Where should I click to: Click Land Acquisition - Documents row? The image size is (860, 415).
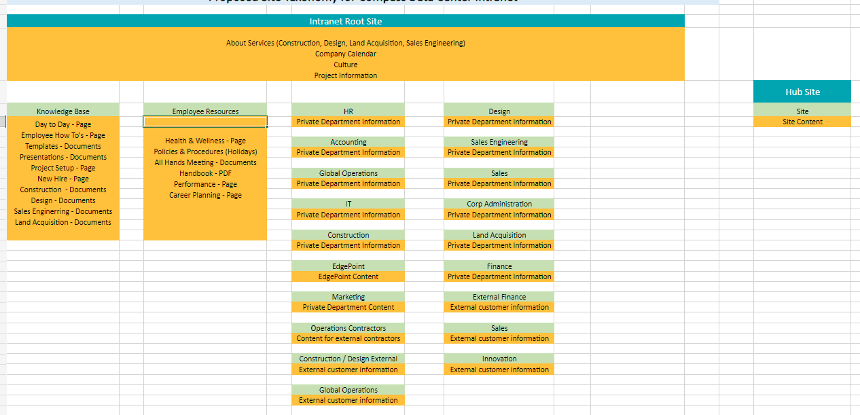63,223
